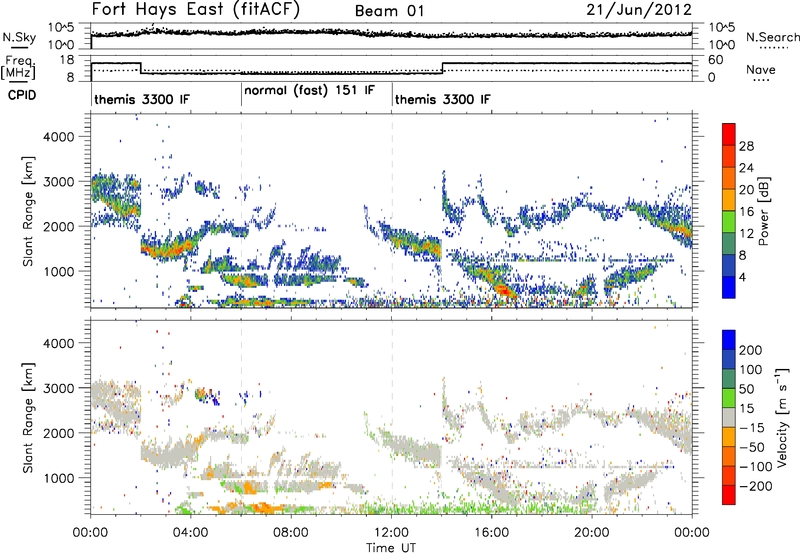Select the "Freq. [MHz]" axis label
This screenshot has width=800, height=554.
point(18,67)
